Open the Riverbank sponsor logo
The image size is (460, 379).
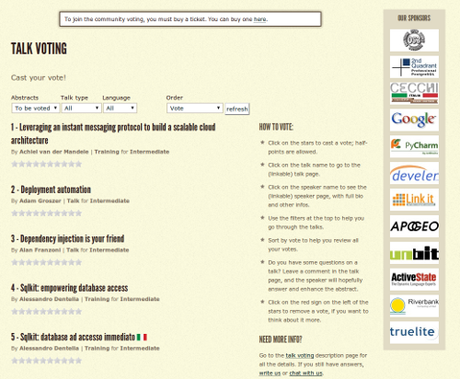pos(414,306)
